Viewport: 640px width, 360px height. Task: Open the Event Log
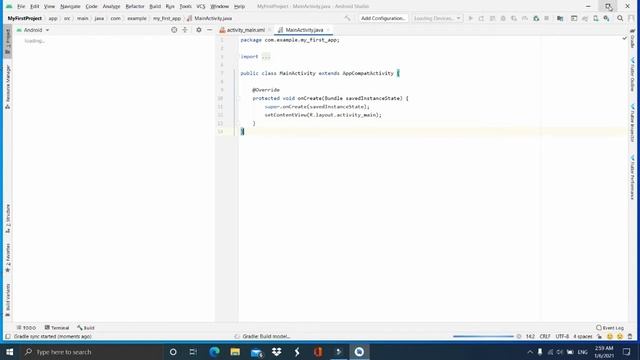[x=610, y=328]
